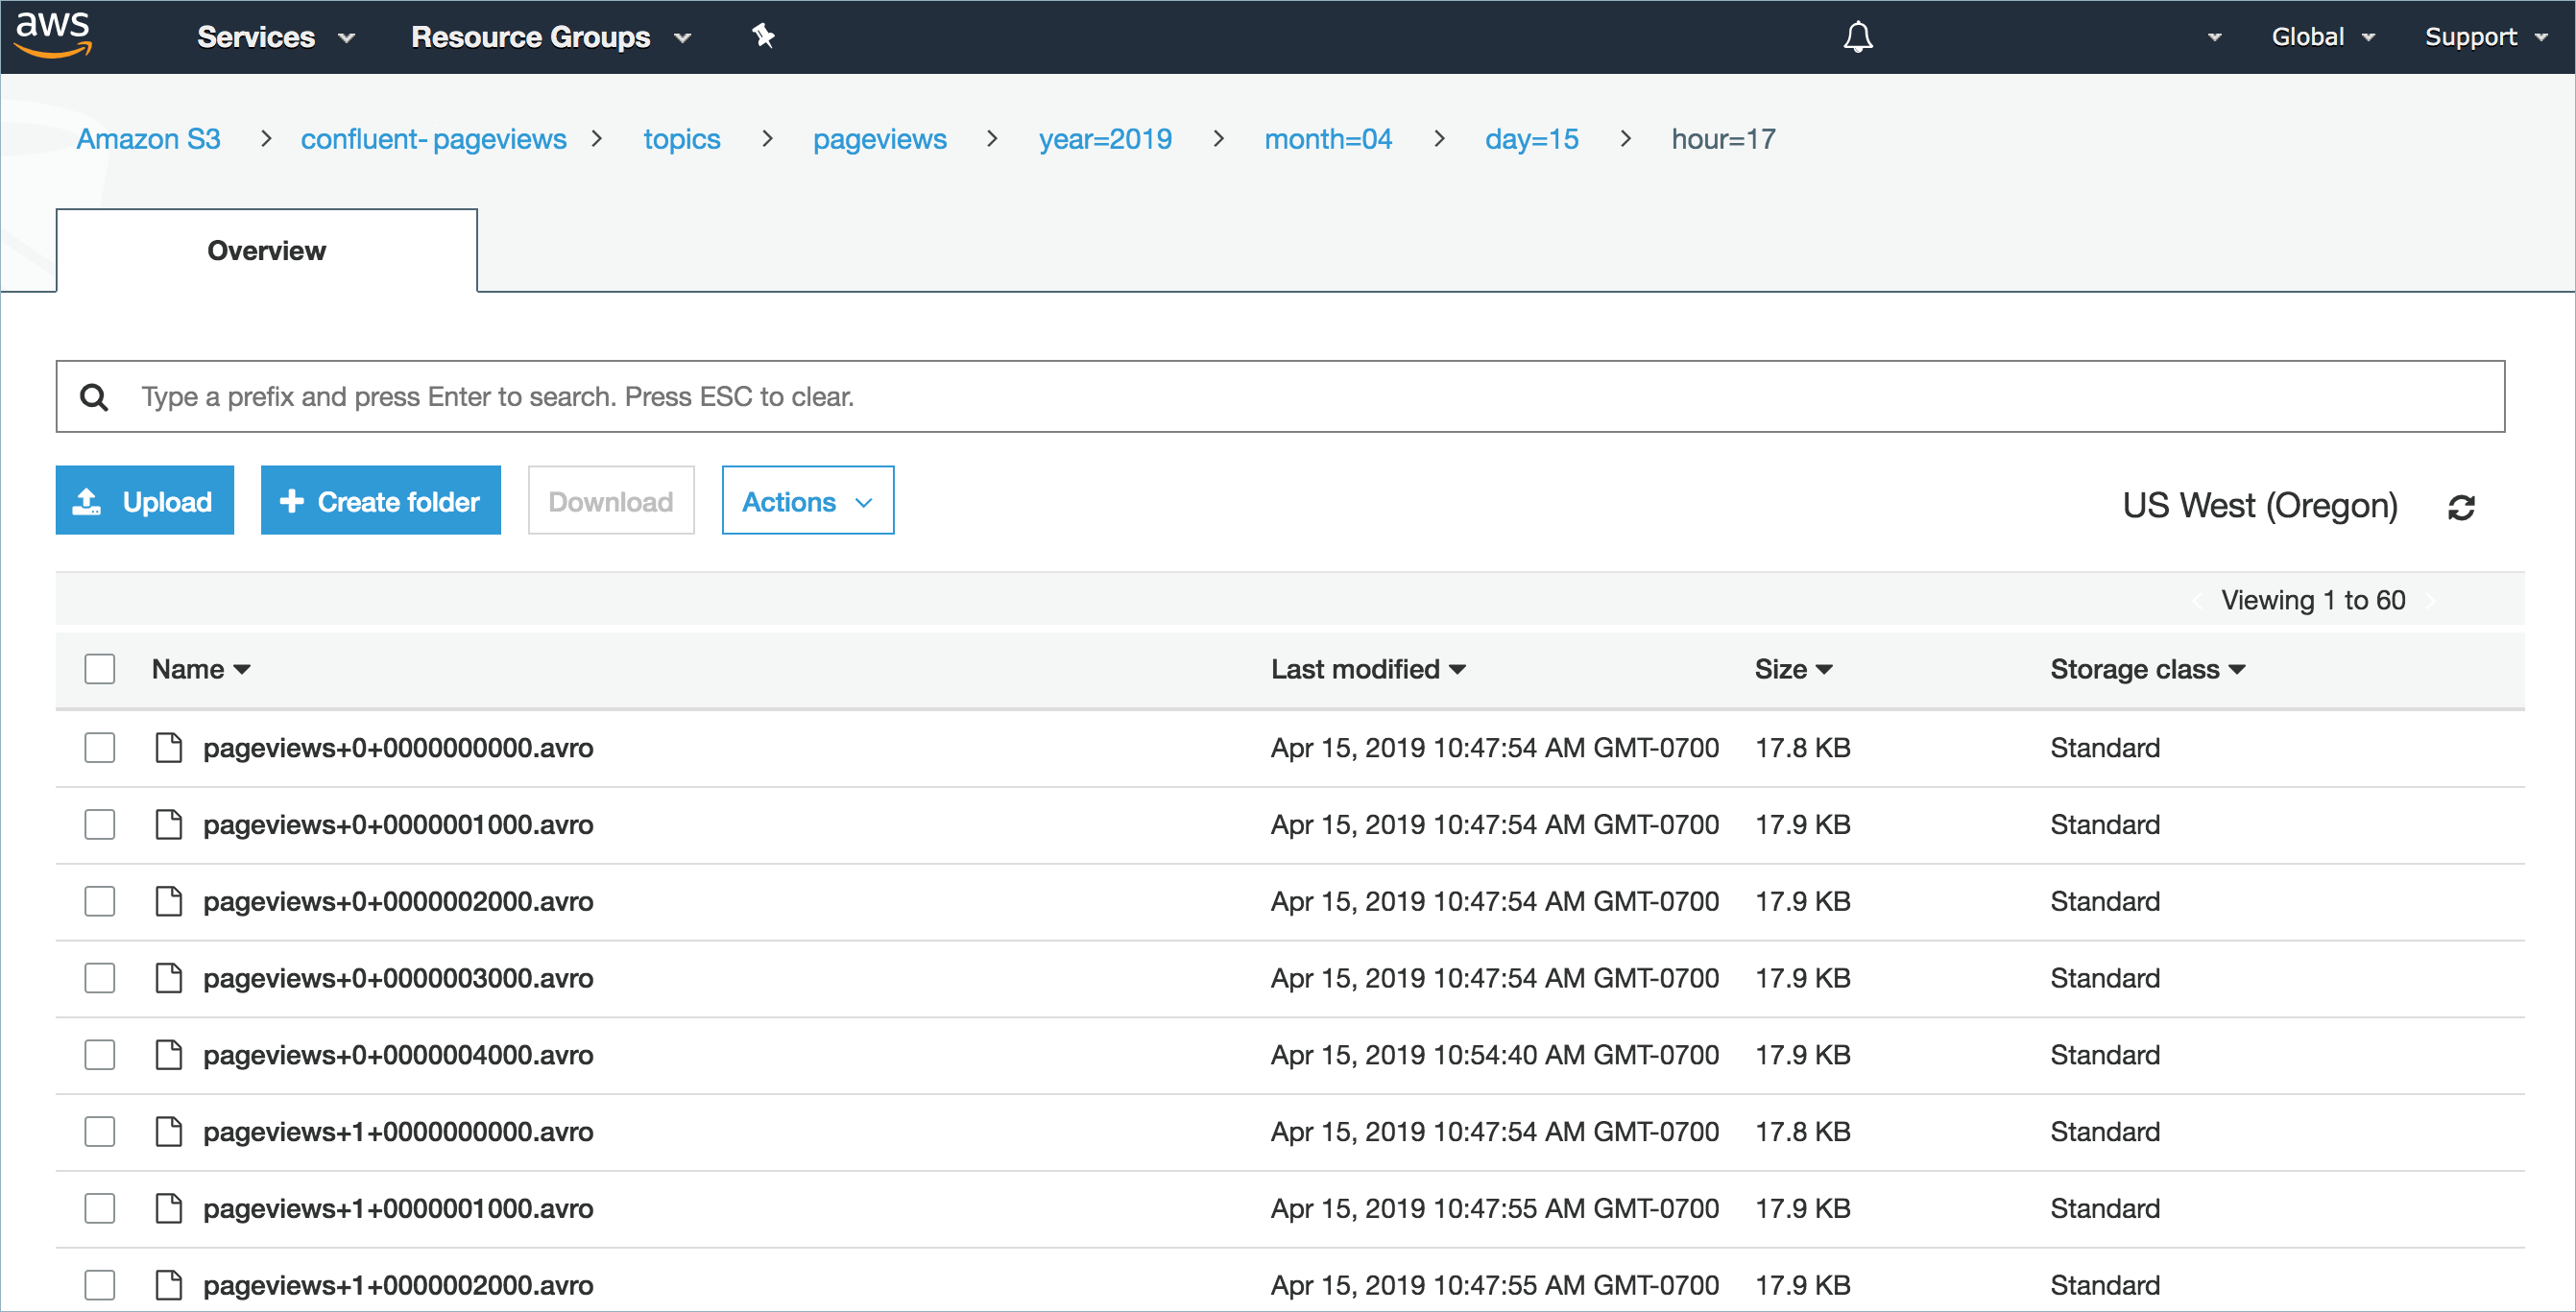Viewport: 2576px width, 1312px height.
Task: Click the search magnifier icon
Action: click(94, 396)
